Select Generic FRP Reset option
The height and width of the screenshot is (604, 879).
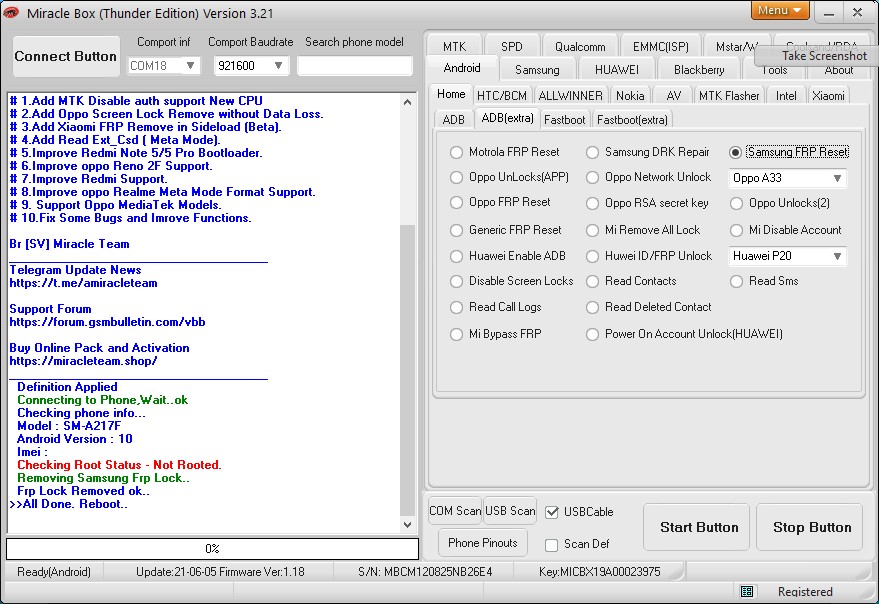point(506,230)
